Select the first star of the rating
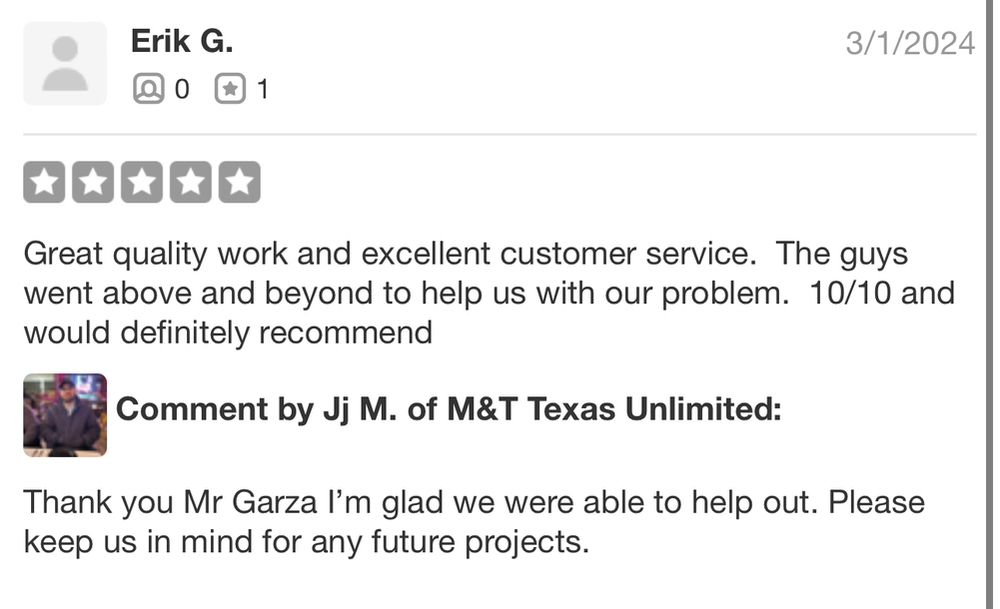This screenshot has height=609, width=1000. coord(44,181)
